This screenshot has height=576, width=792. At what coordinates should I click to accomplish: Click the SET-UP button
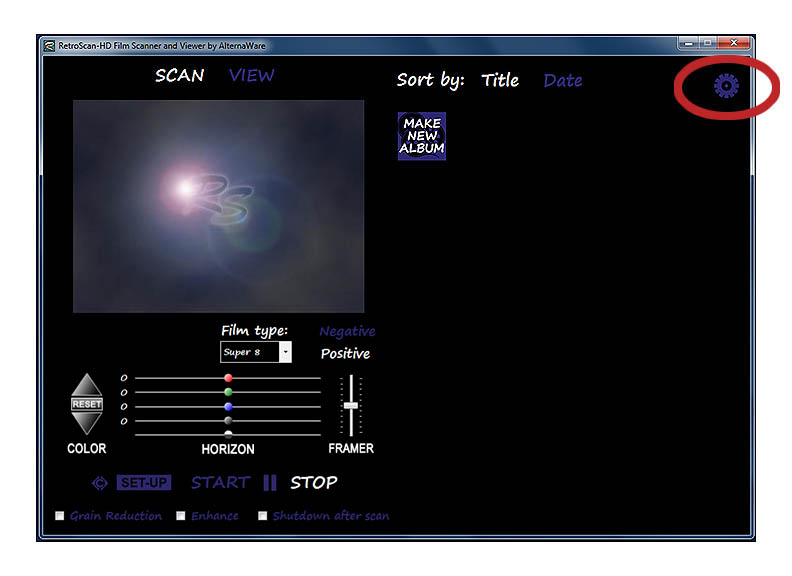(x=144, y=483)
